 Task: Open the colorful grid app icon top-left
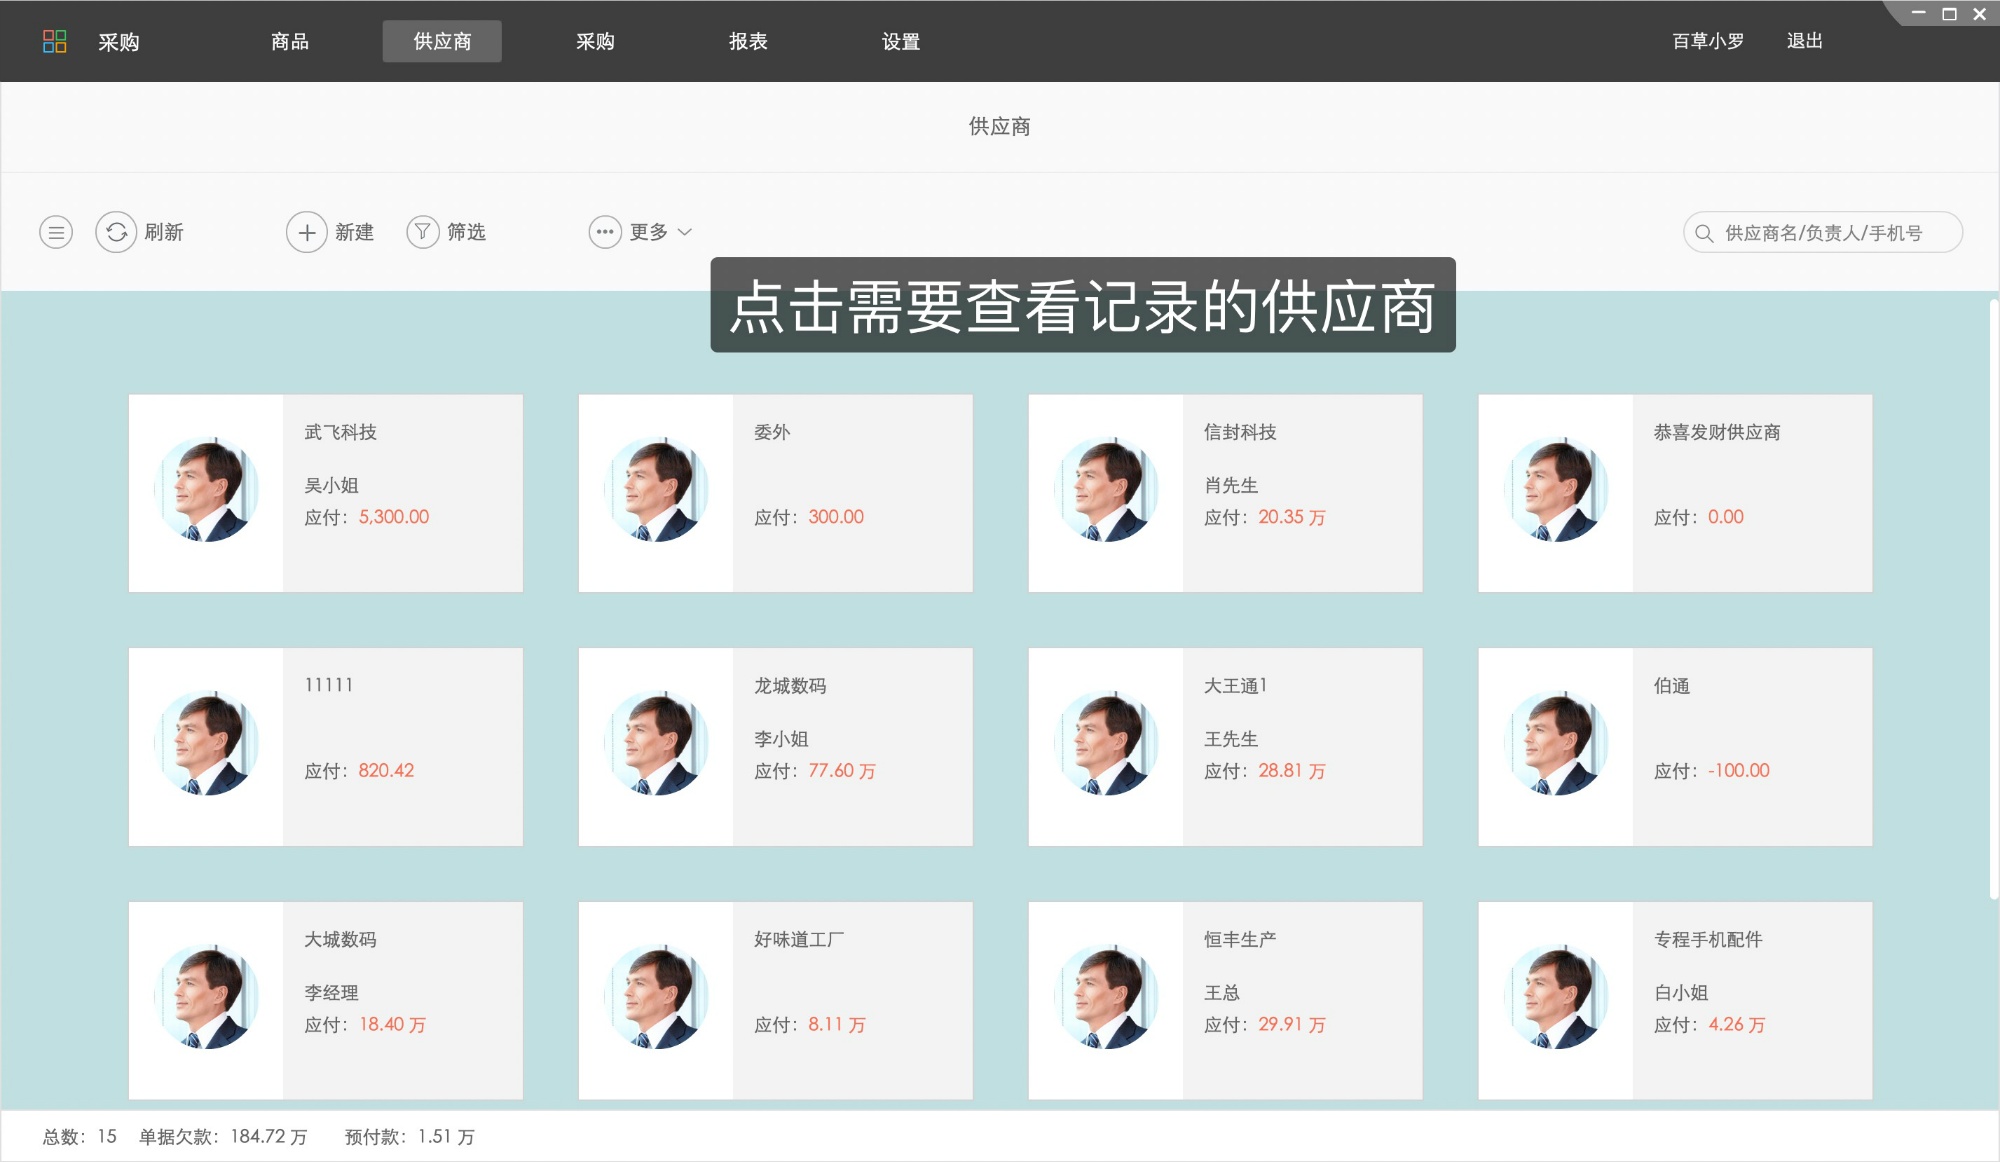(x=56, y=41)
